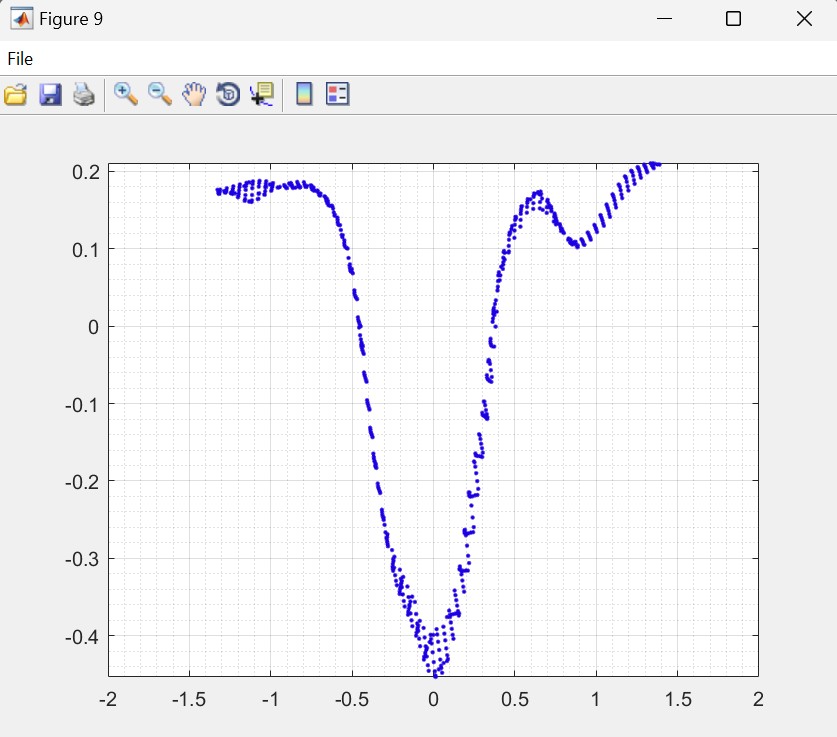Viewport: 837px width, 737px height.
Task: Click the 0.2 y-axis tick label
Action: (84, 172)
